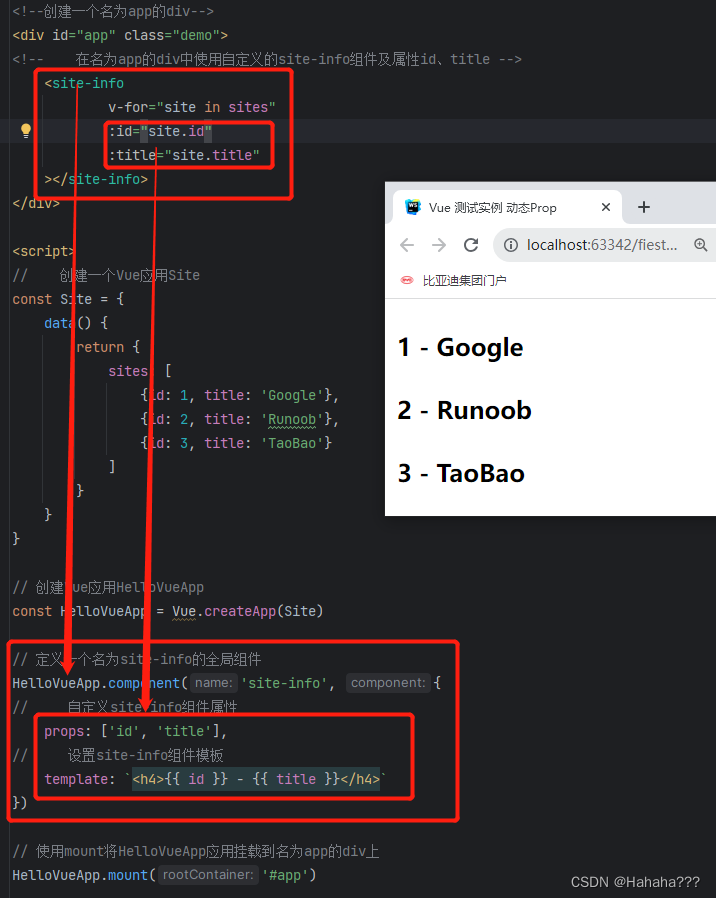716x898 pixels.
Task: Click the 'name:' parameter hint
Action: click(x=213, y=683)
